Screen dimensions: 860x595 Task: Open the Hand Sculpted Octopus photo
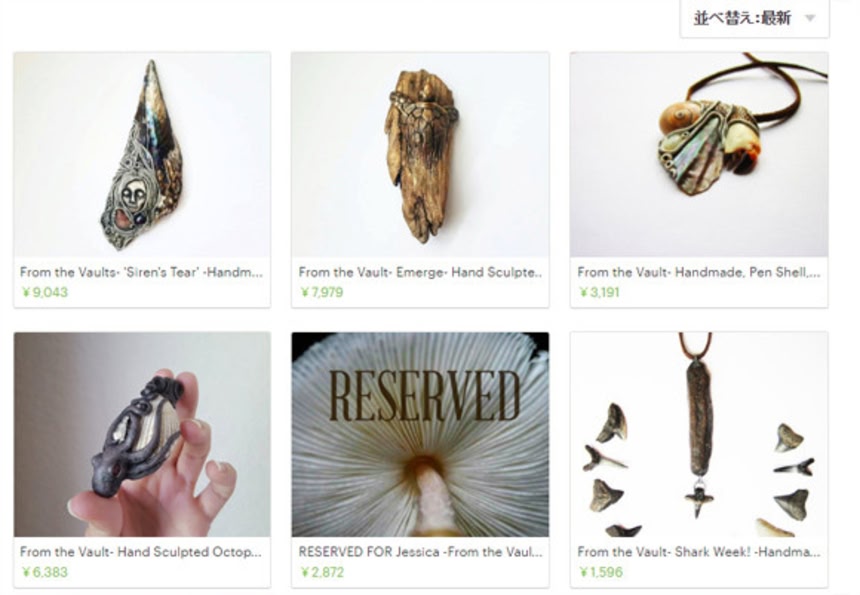tap(142, 434)
